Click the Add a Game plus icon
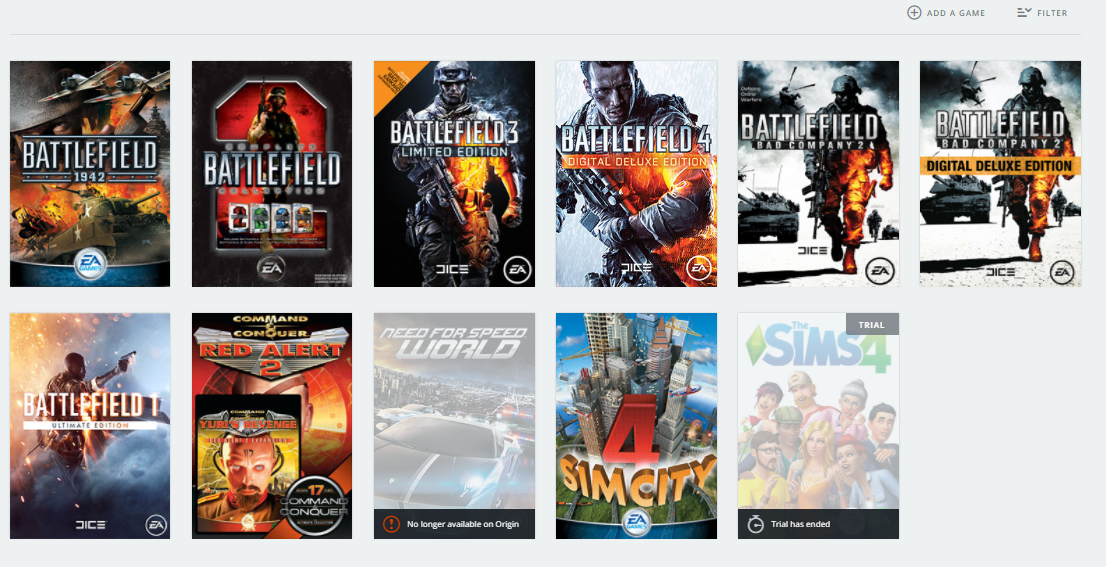The image size is (1106, 567). tap(914, 13)
